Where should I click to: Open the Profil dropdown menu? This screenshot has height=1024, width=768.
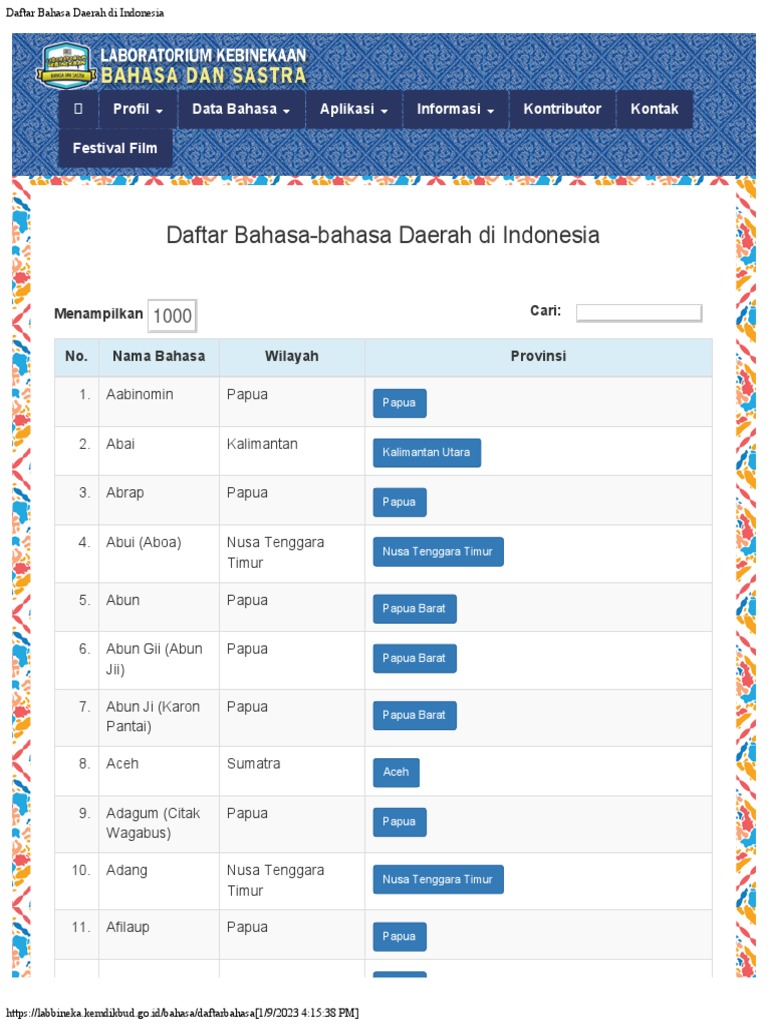coord(137,109)
